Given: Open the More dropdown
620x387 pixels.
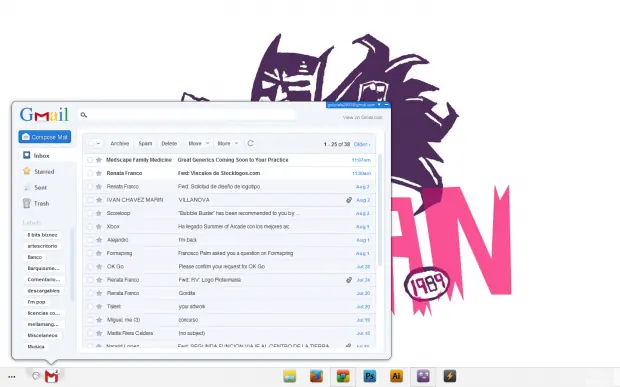Looking at the screenshot, I should pos(228,143).
